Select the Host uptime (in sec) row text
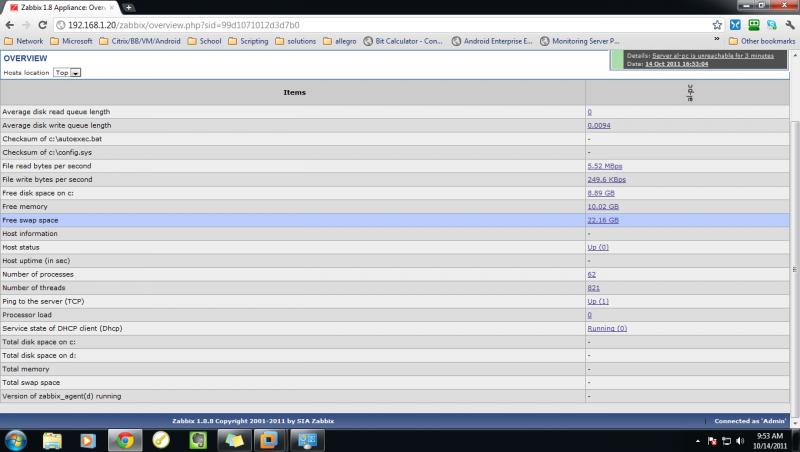The width and height of the screenshot is (800, 452). click(36, 261)
